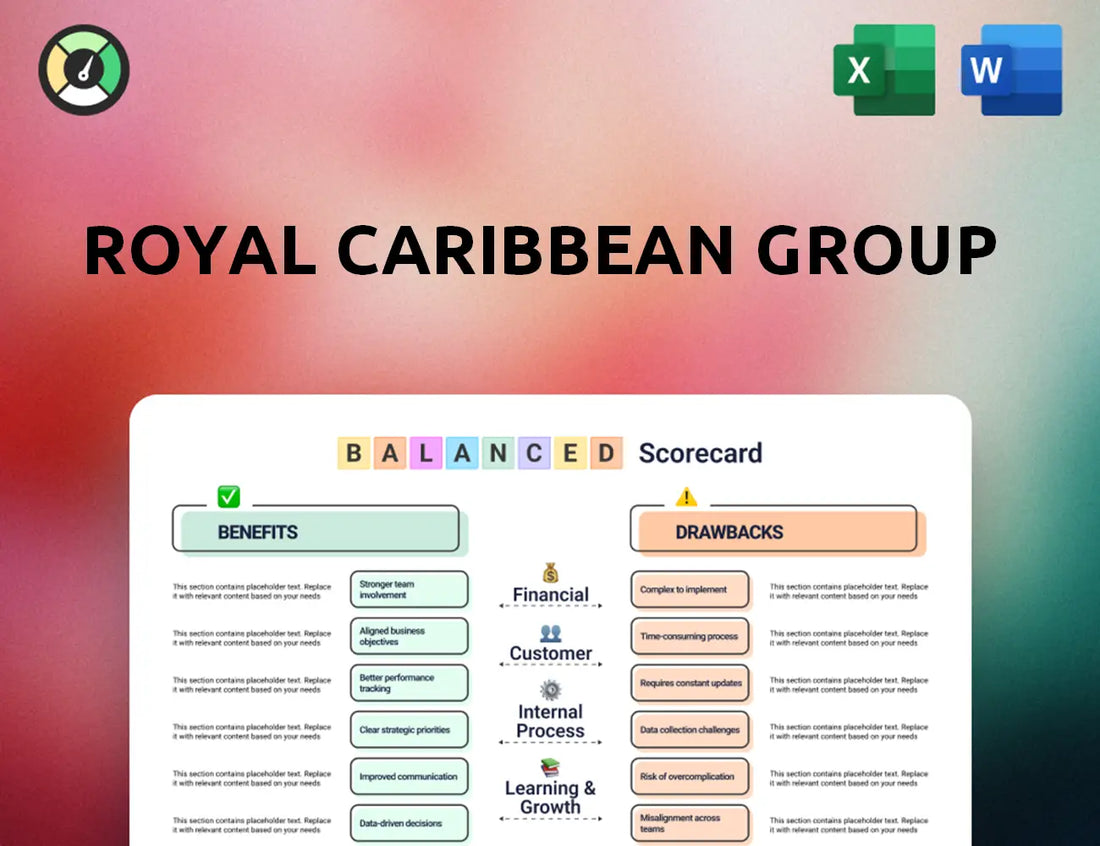Image resolution: width=1100 pixels, height=846 pixels.
Task: Click the people icon above Customer
Action: 551,633
